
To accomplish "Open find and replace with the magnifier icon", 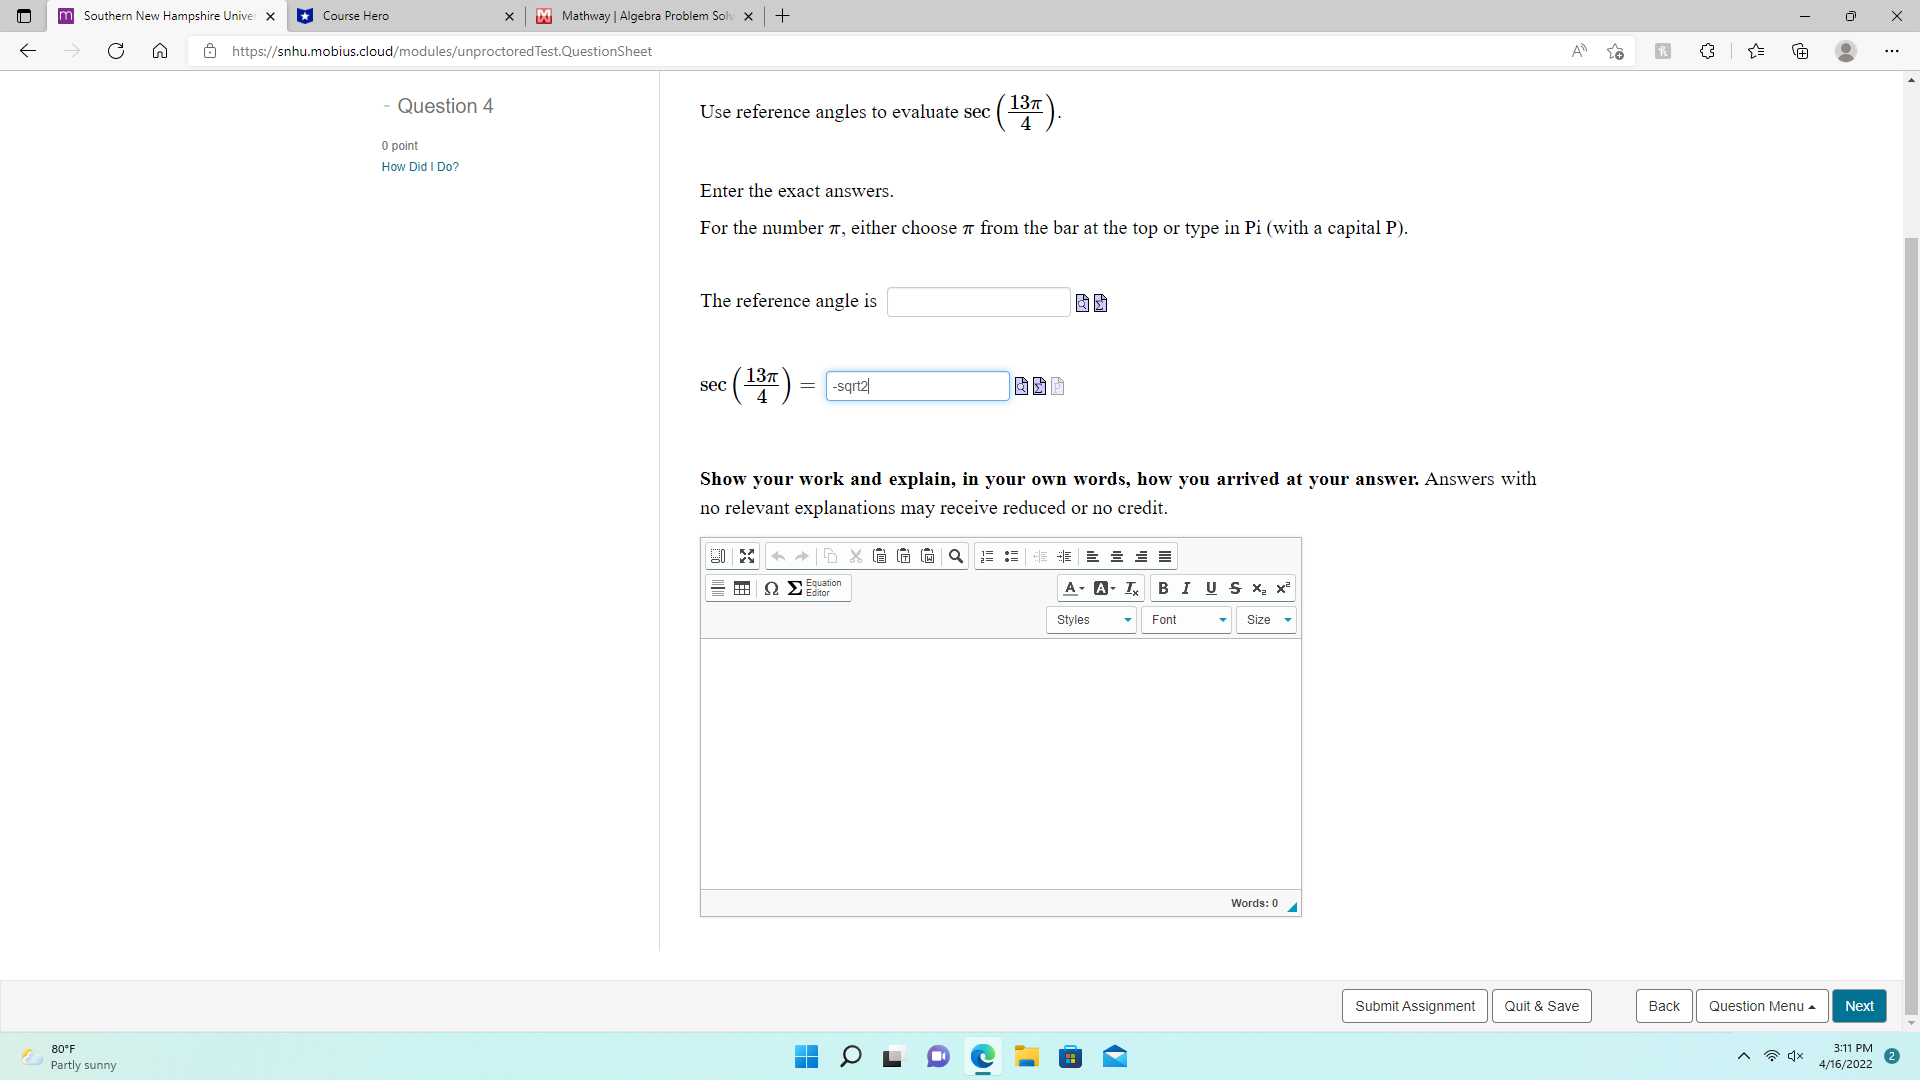I will (x=955, y=556).
